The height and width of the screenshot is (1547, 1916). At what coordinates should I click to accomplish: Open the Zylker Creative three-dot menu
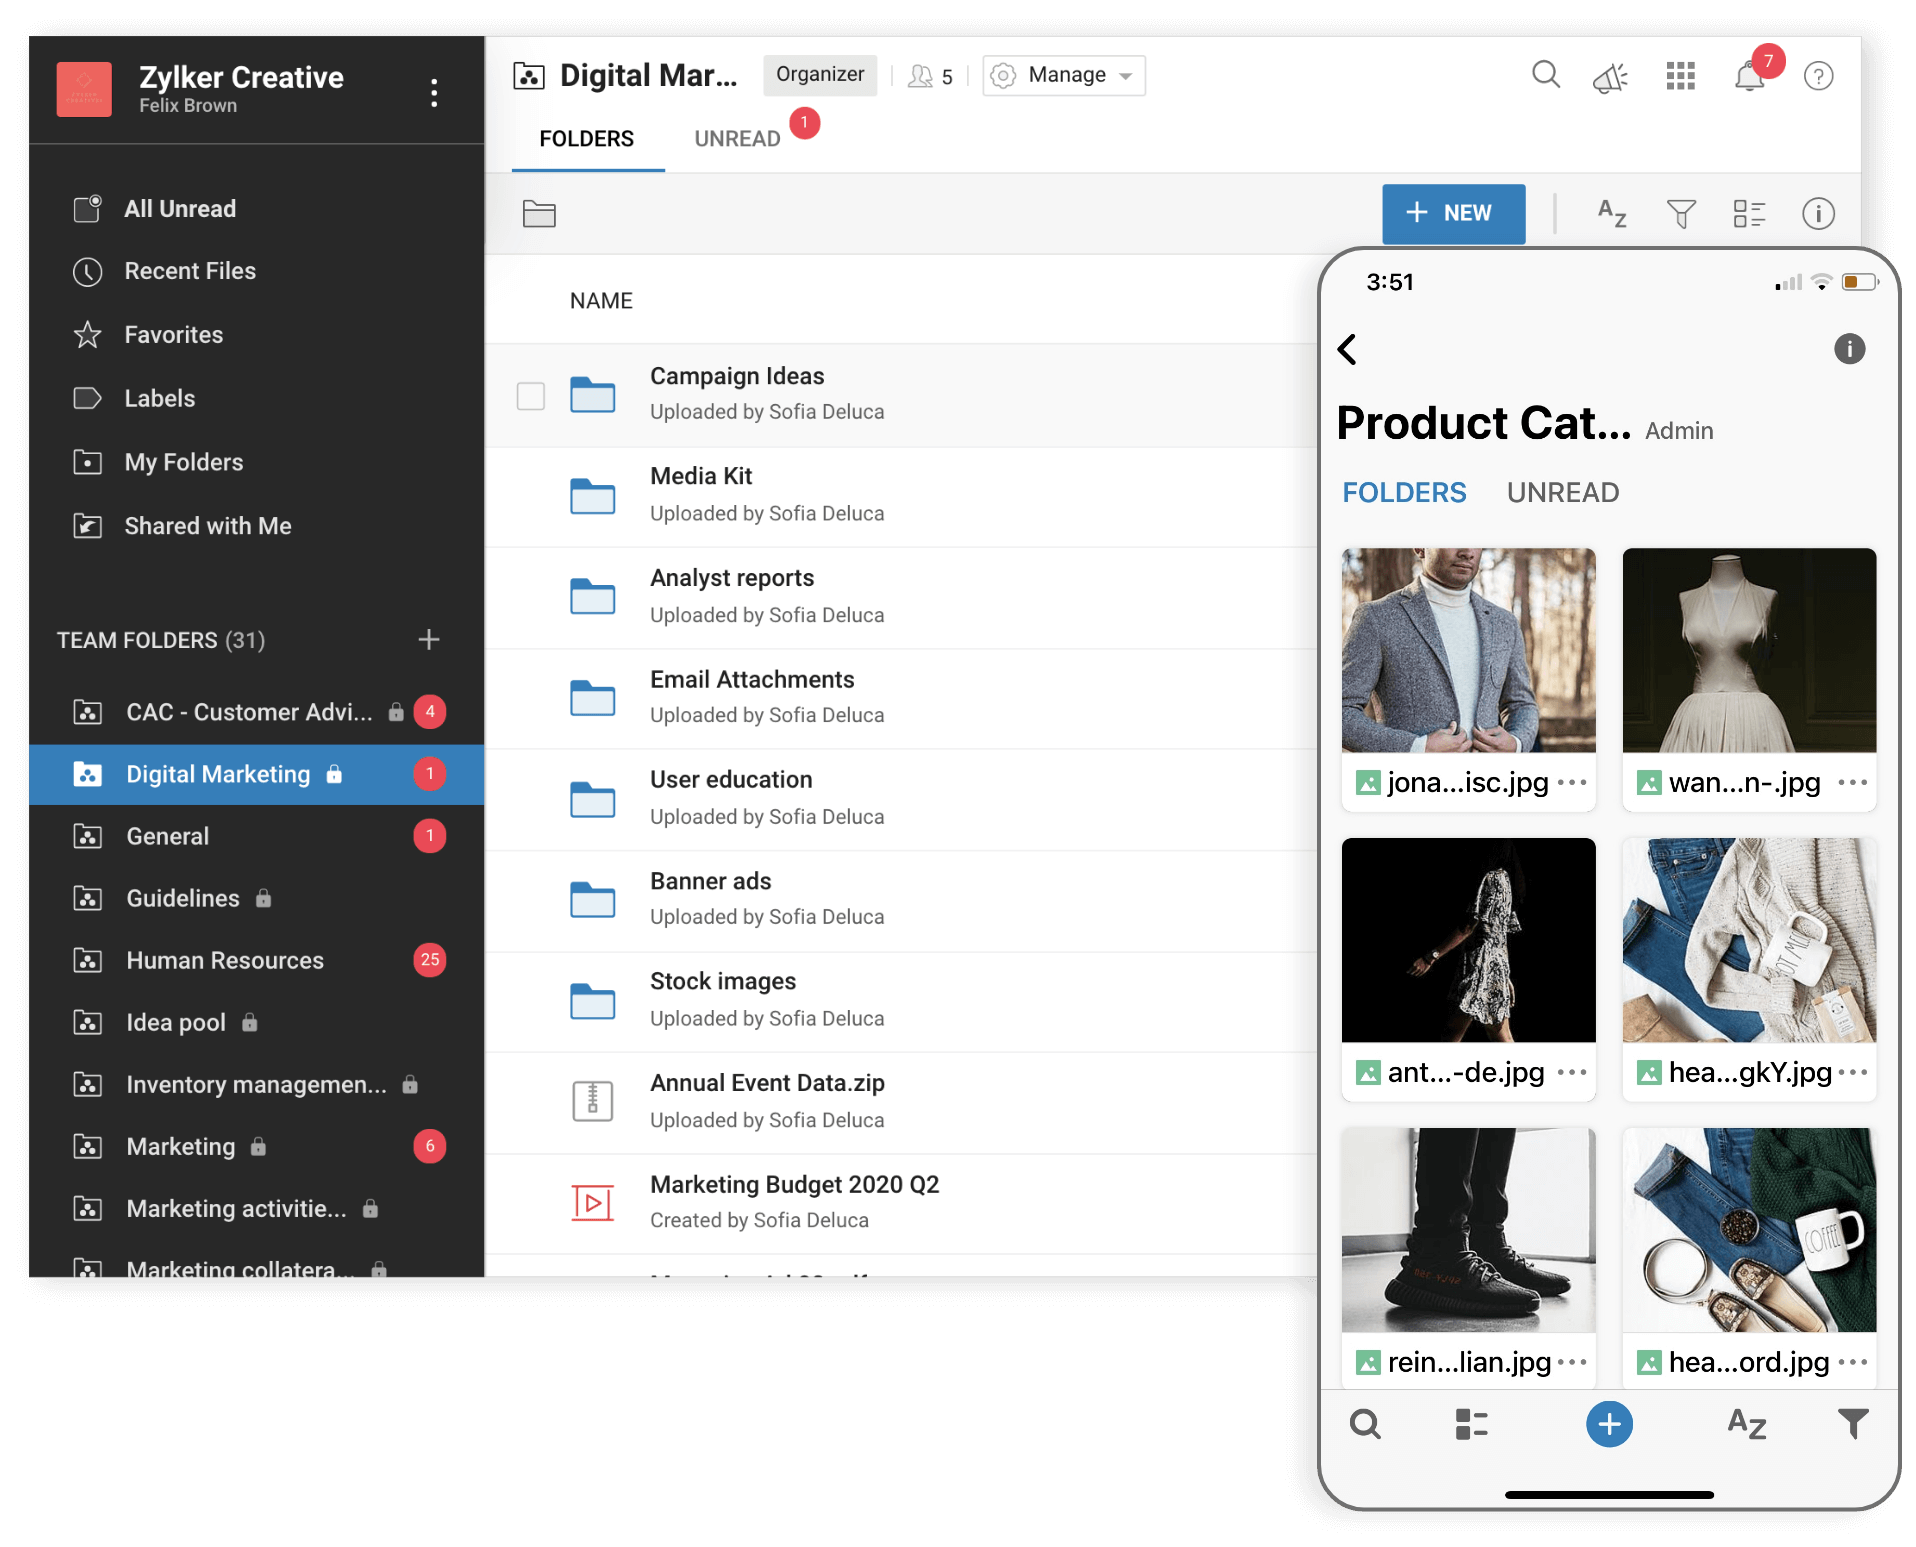point(433,93)
